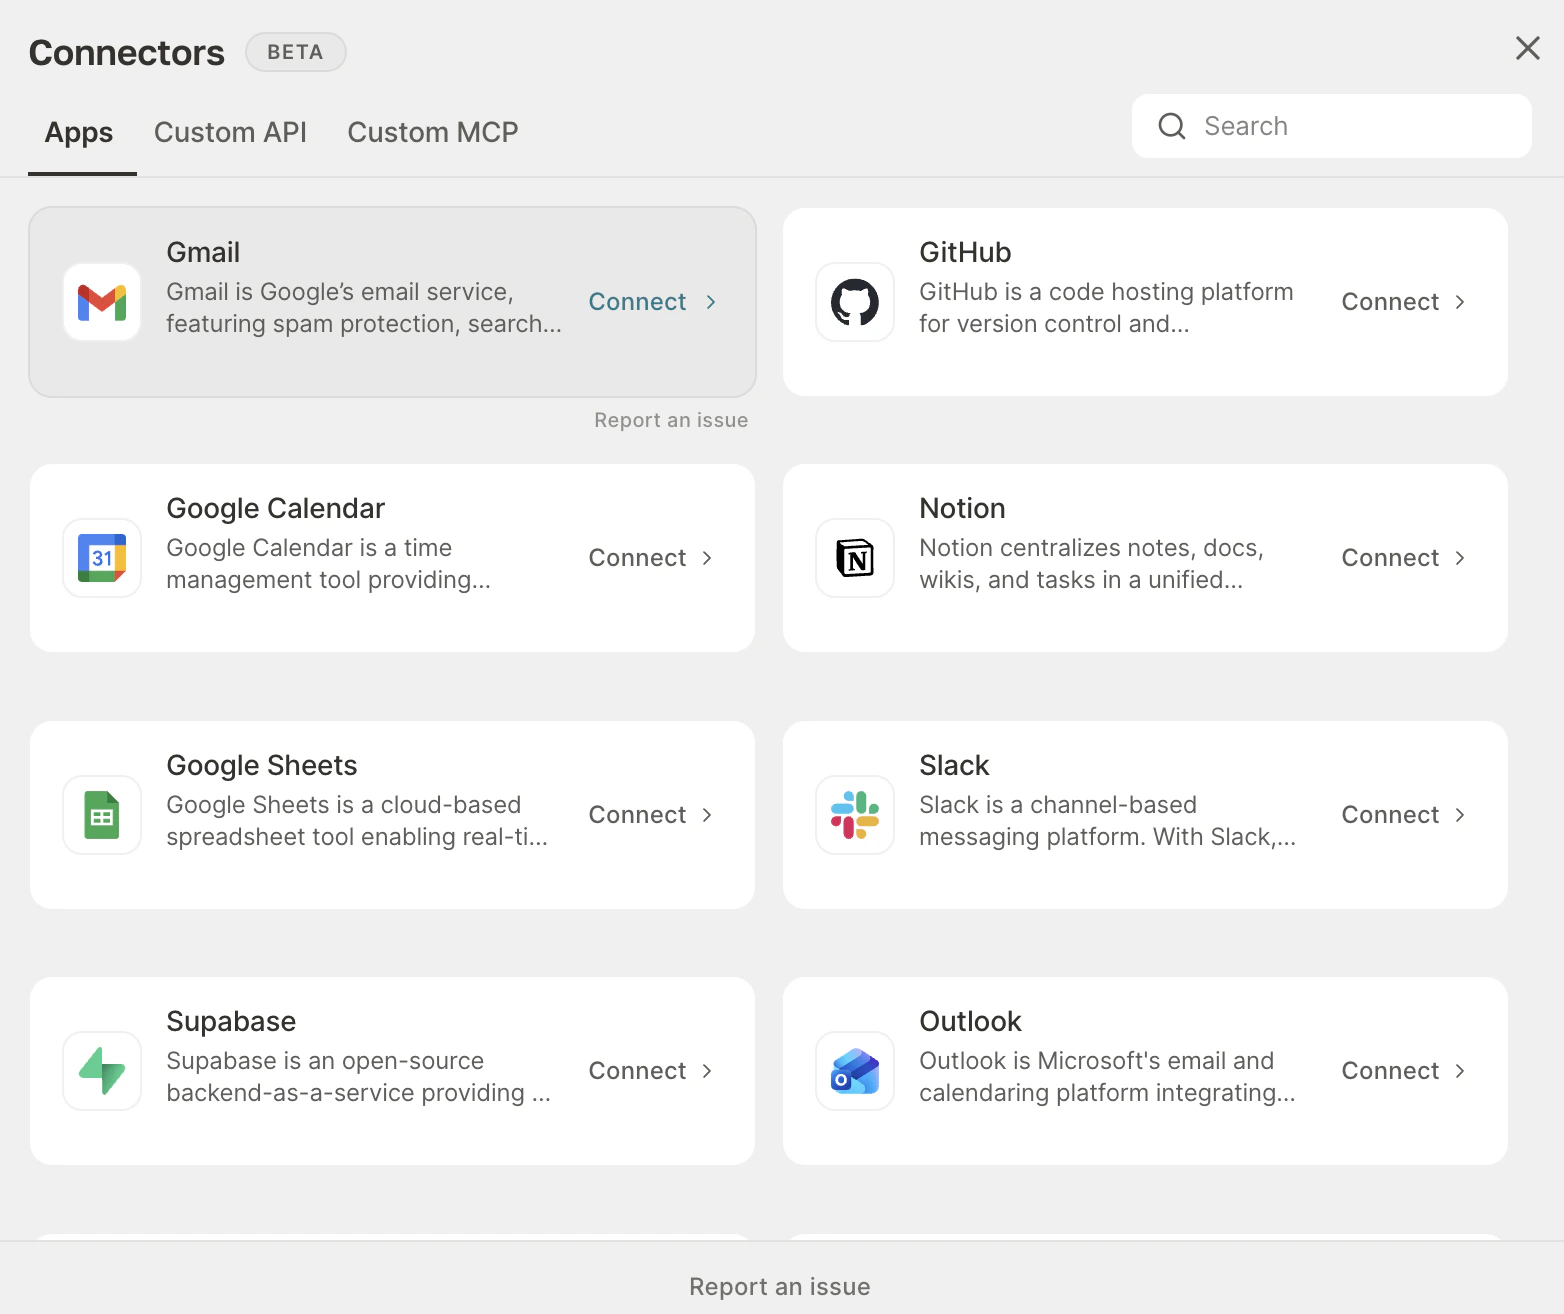Click the Outlook card title
1564x1314 pixels.
coord(970,1021)
